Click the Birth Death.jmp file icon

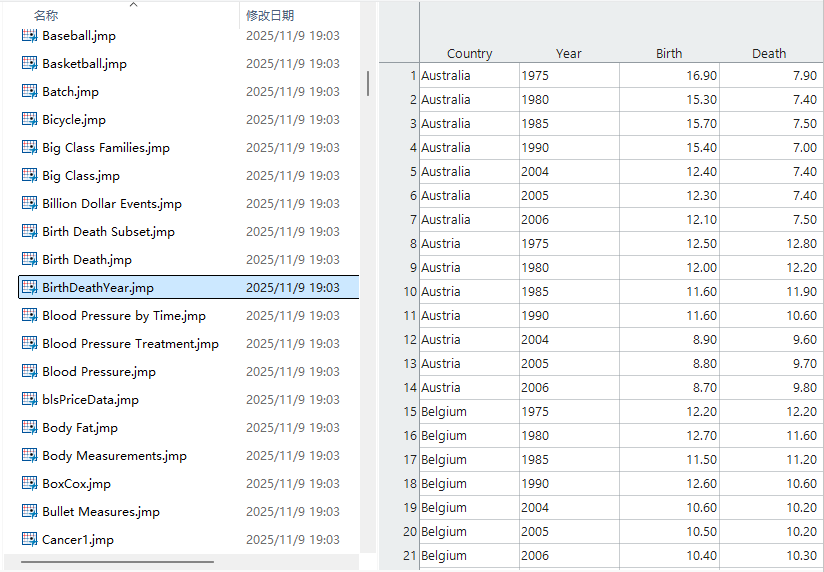tap(29, 260)
